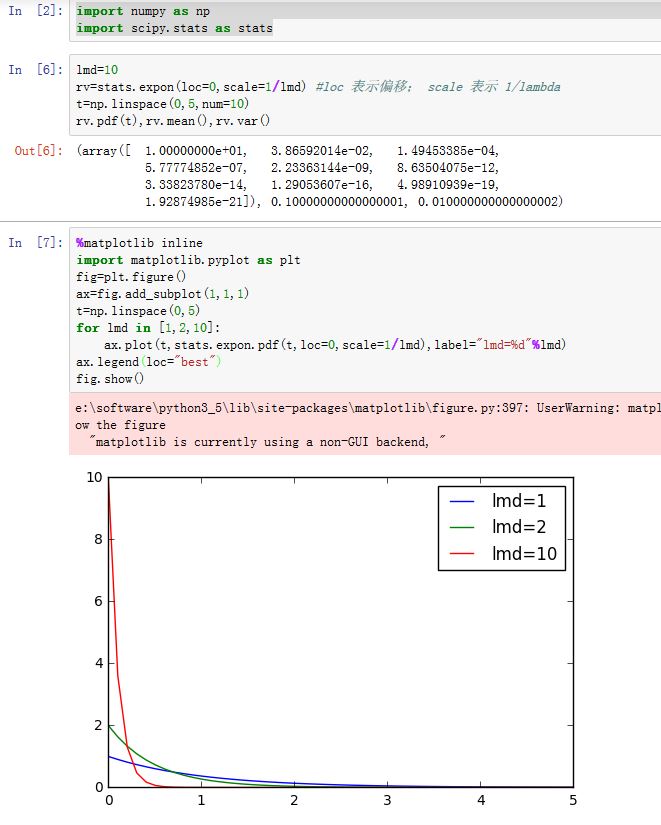Click the 'for lmd in [1,2,10]:' line
The image size is (661, 825).
(x=152, y=327)
